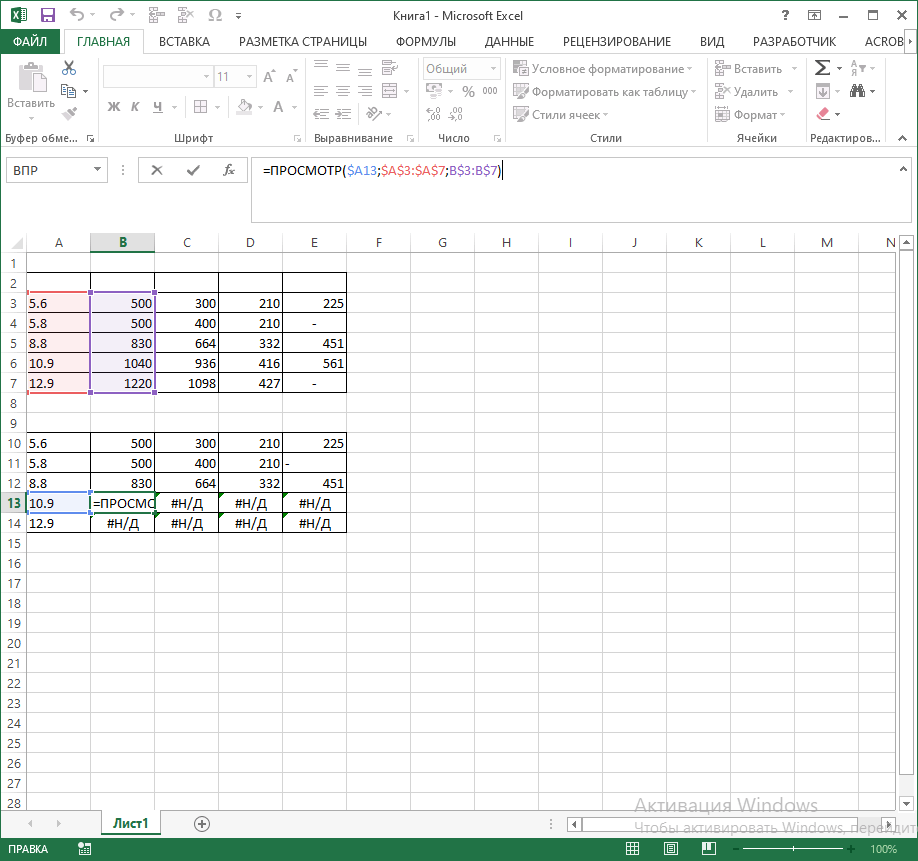This screenshot has width=918, height=861.
Task: Decrease font size with the small A
Action: (x=290, y=76)
